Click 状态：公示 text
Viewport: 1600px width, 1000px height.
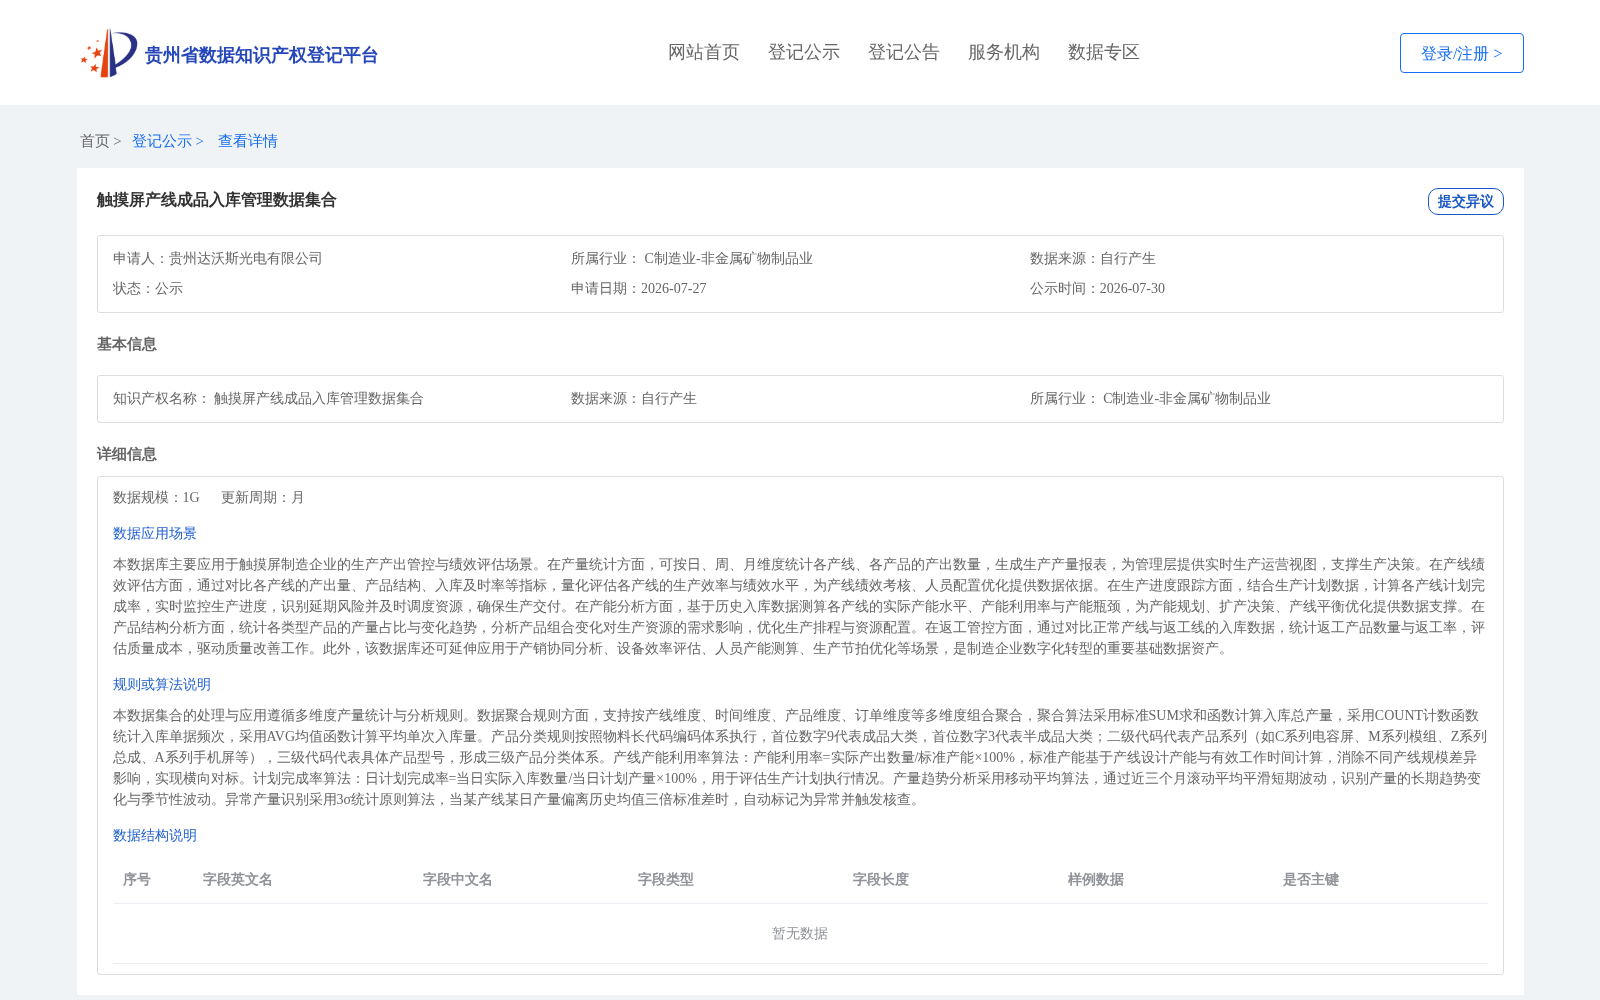pos(148,288)
